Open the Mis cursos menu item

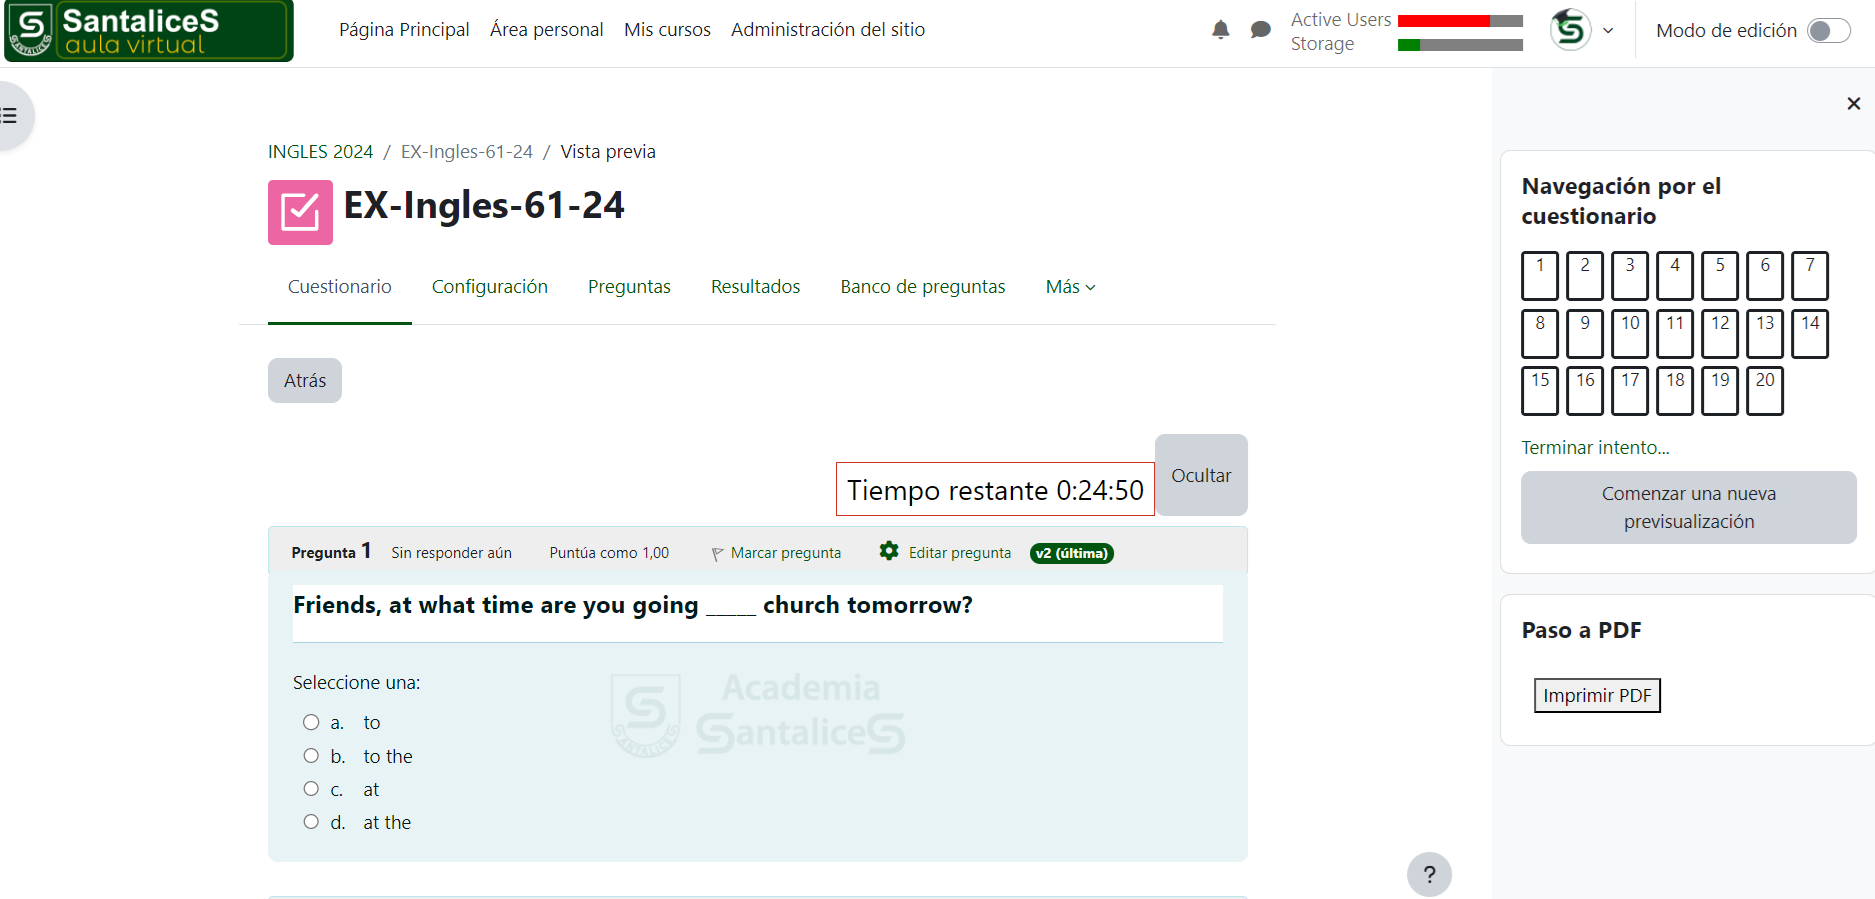[667, 30]
